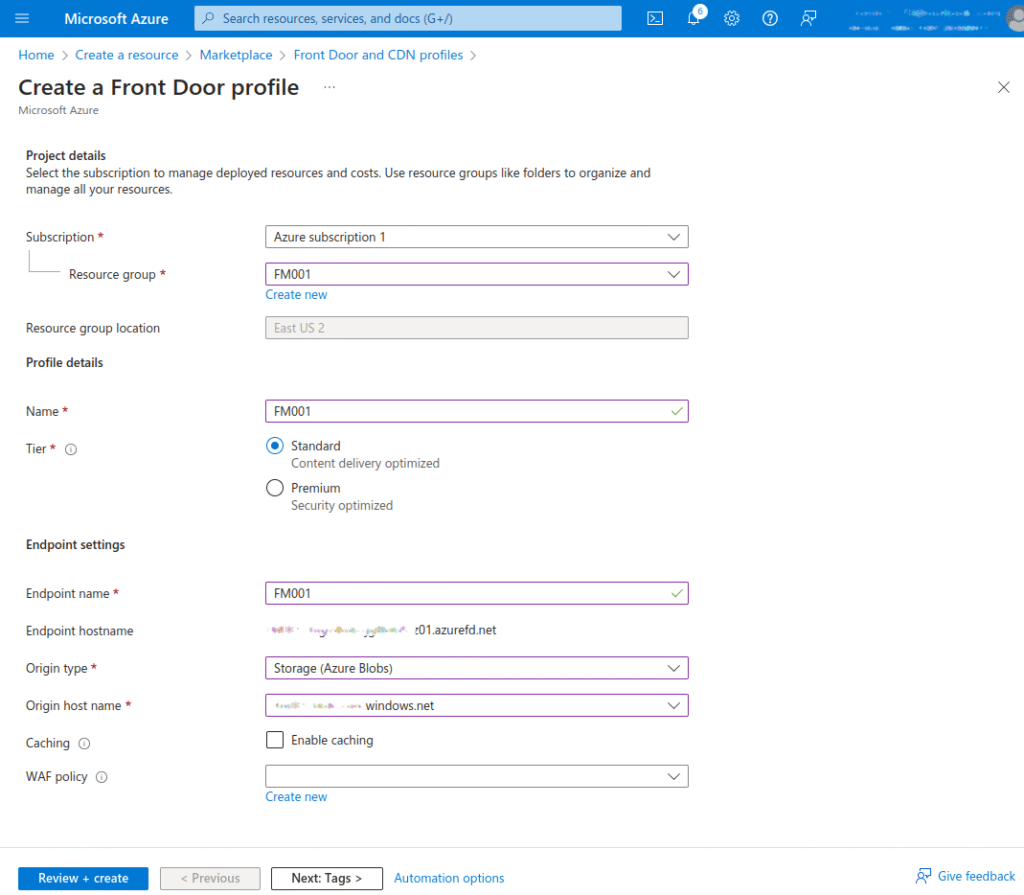
Task: Click Create new under Resource group
Action: [296, 295]
